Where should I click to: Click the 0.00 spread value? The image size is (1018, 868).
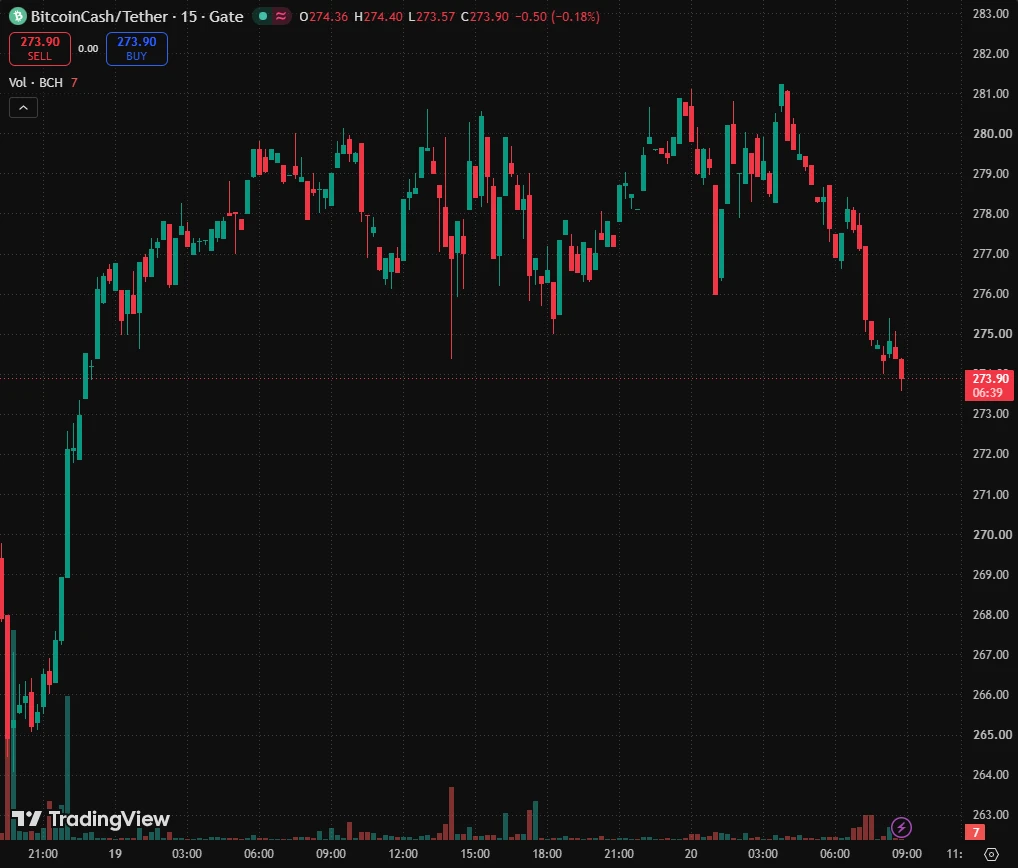tap(88, 49)
